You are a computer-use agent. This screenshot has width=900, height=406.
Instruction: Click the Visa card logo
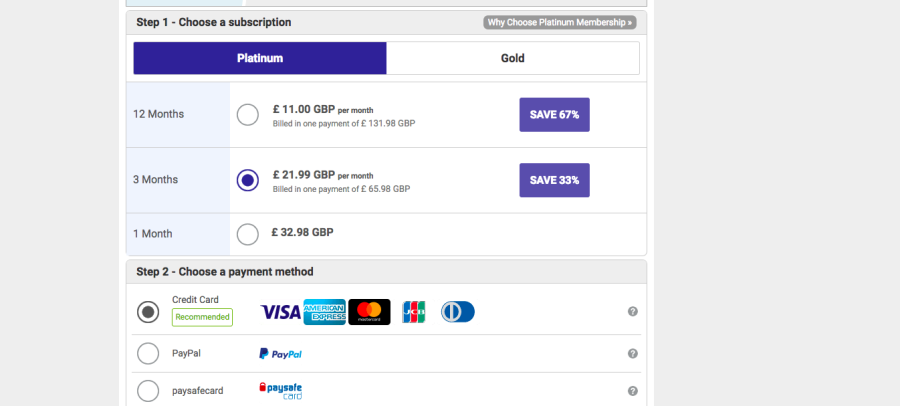281,312
